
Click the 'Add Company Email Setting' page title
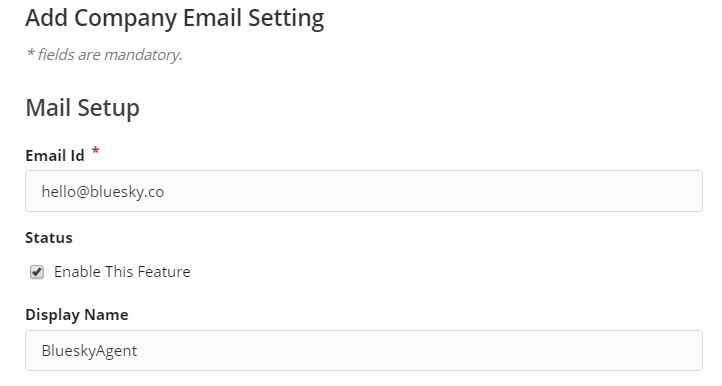coord(175,18)
